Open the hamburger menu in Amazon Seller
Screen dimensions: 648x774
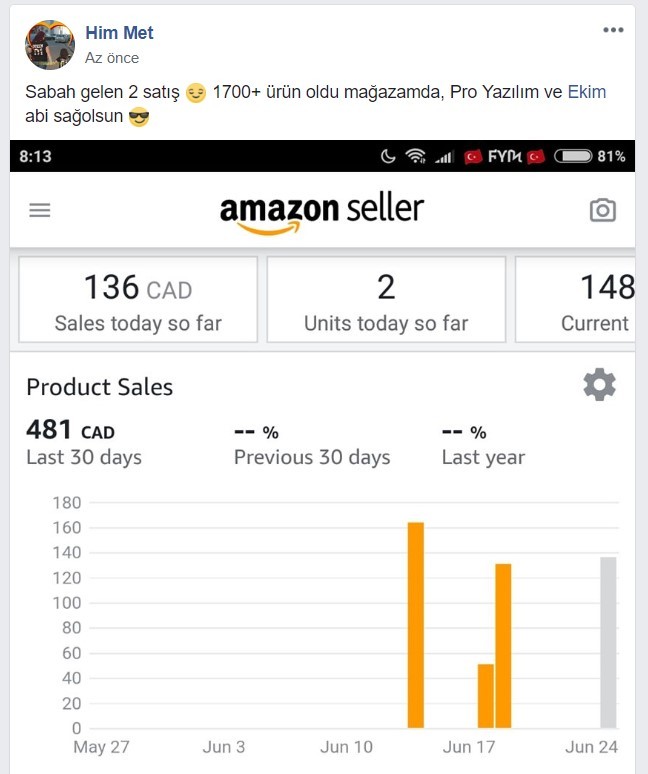click(x=39, y=210)
